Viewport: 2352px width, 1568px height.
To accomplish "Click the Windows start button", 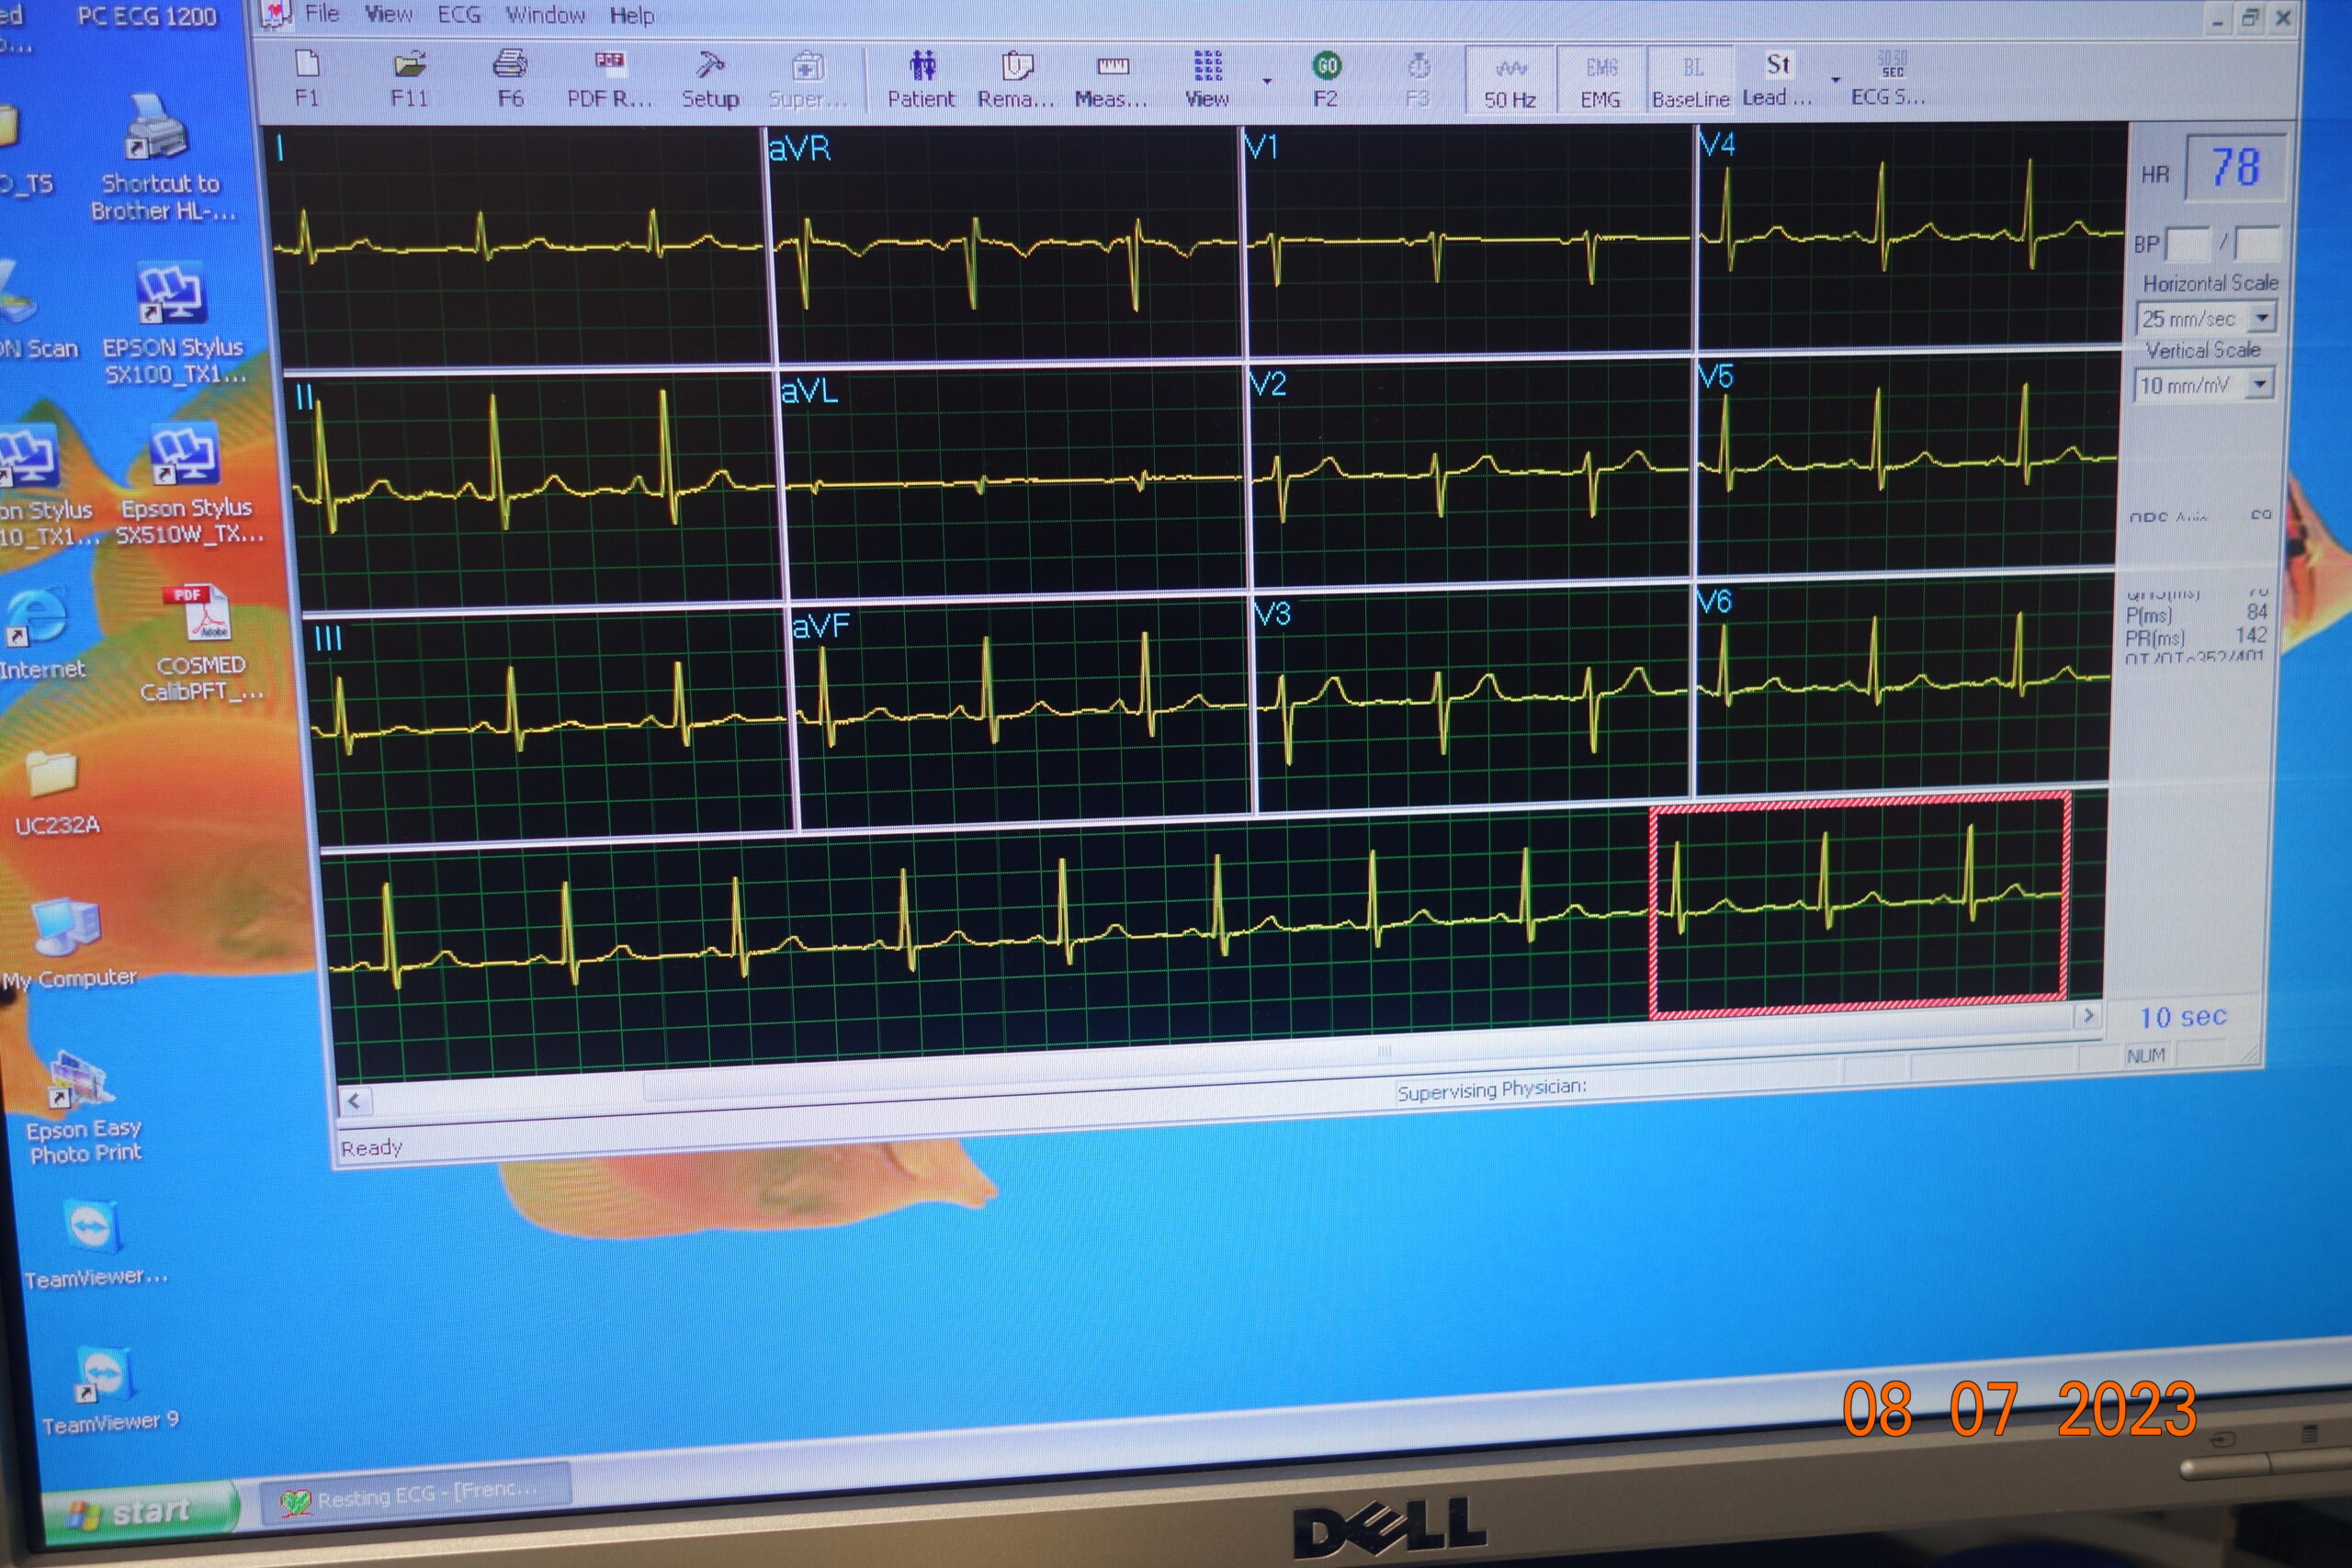I will [140, 1511].
